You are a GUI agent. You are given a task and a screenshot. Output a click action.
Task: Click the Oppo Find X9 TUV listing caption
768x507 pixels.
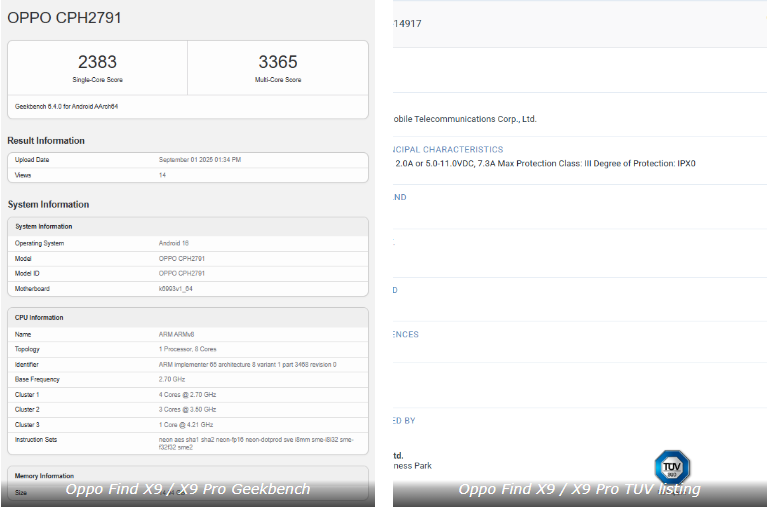click(x=580, y=489)
